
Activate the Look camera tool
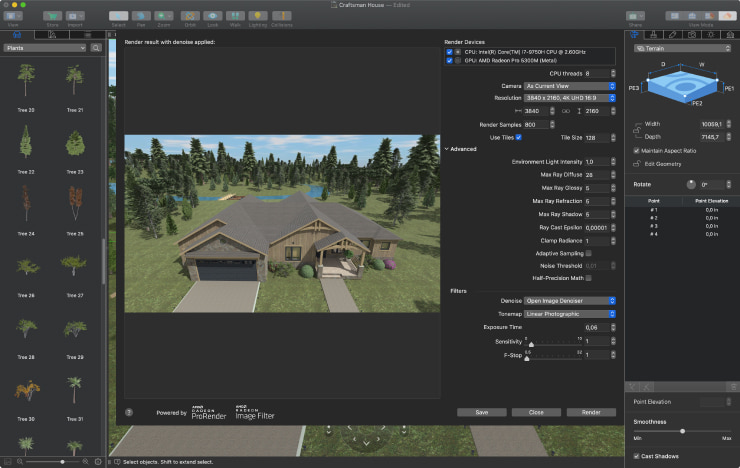click(x=212, y=16)
